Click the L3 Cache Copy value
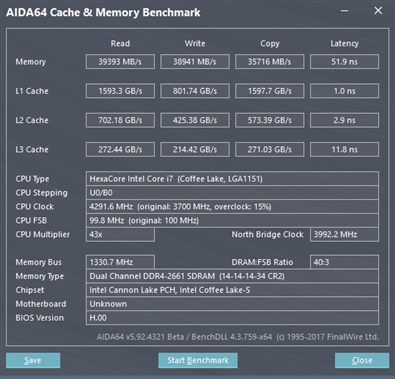 click(x=269, y=150)
